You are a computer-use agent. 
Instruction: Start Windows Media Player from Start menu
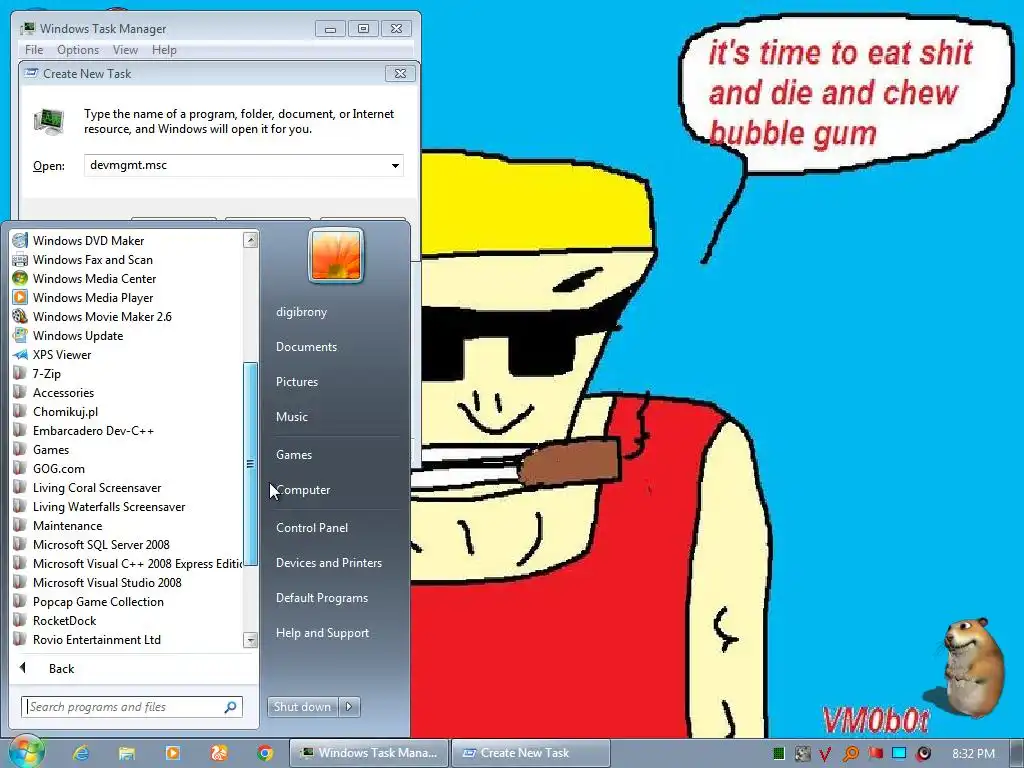(93, 297)
